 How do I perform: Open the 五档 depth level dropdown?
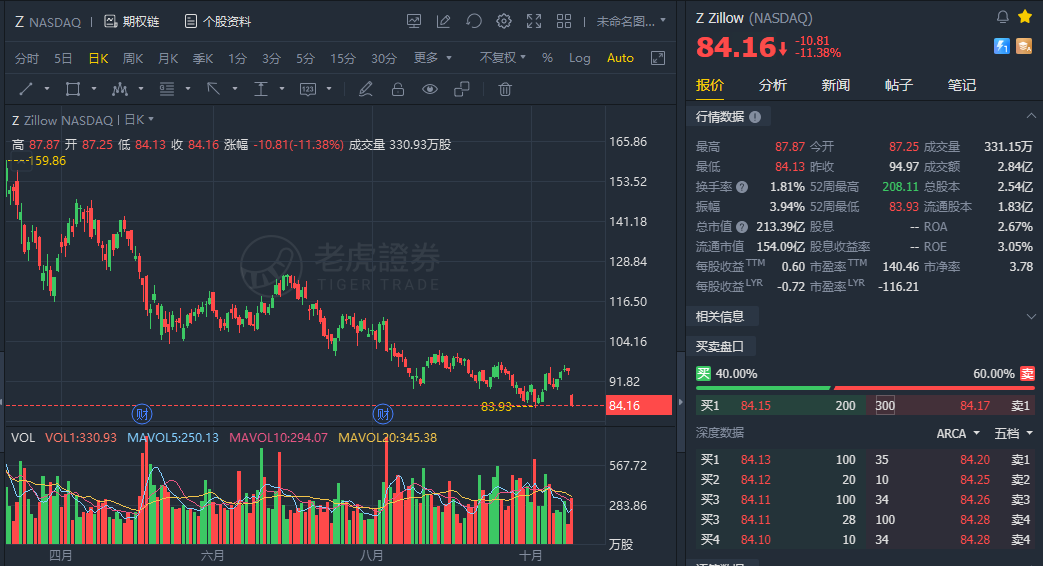[x=1013, y=434]
